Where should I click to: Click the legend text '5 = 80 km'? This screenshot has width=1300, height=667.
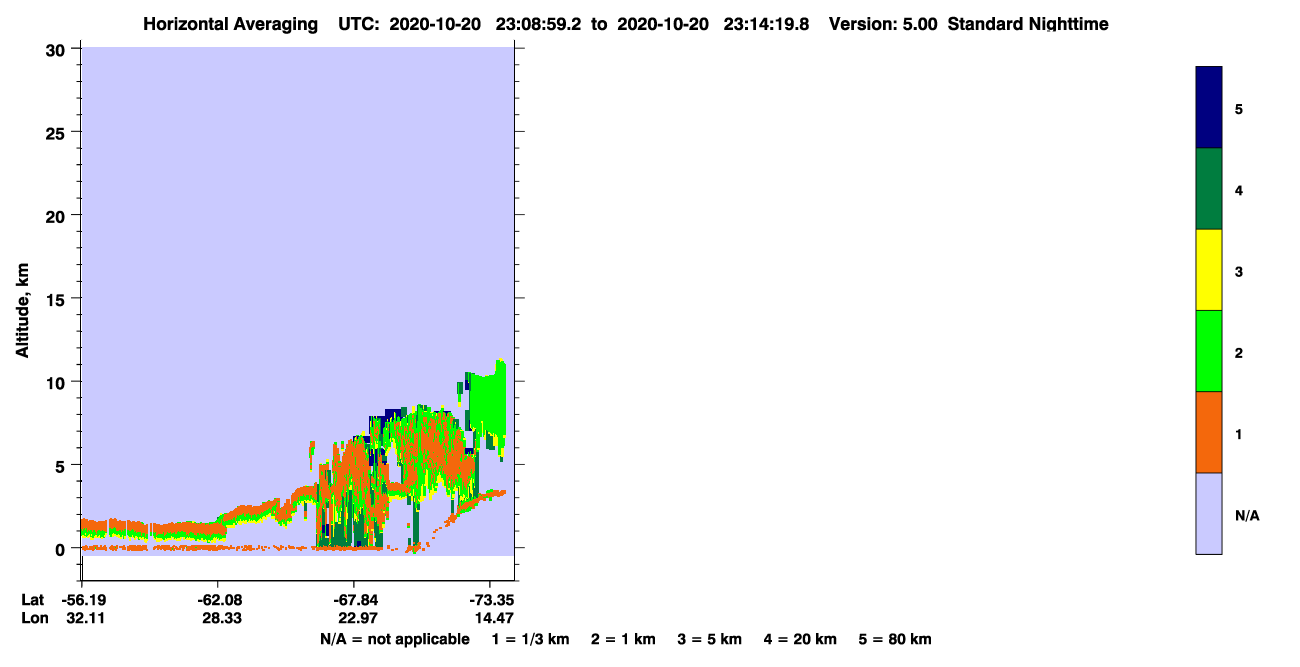895,639
